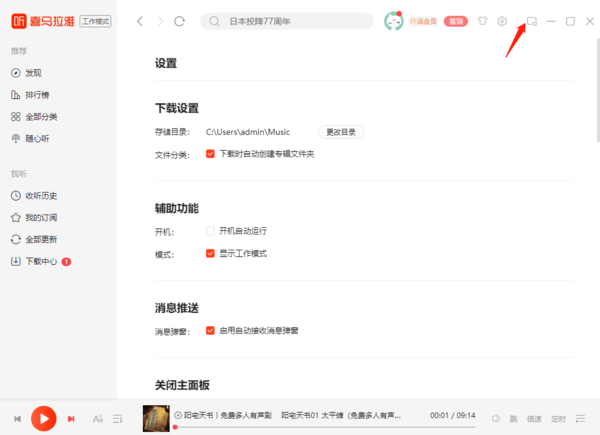The height and width of the screenshot is (435, 600).
Task: Disable 启用自动接收消息弹窗 checkbox
Action: pos(210,330)
